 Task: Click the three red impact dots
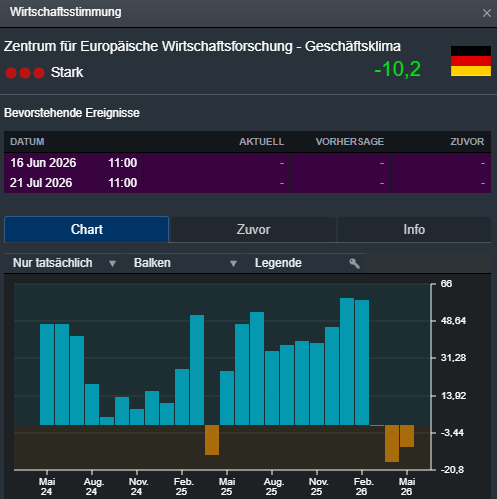(x=25, y=73)
